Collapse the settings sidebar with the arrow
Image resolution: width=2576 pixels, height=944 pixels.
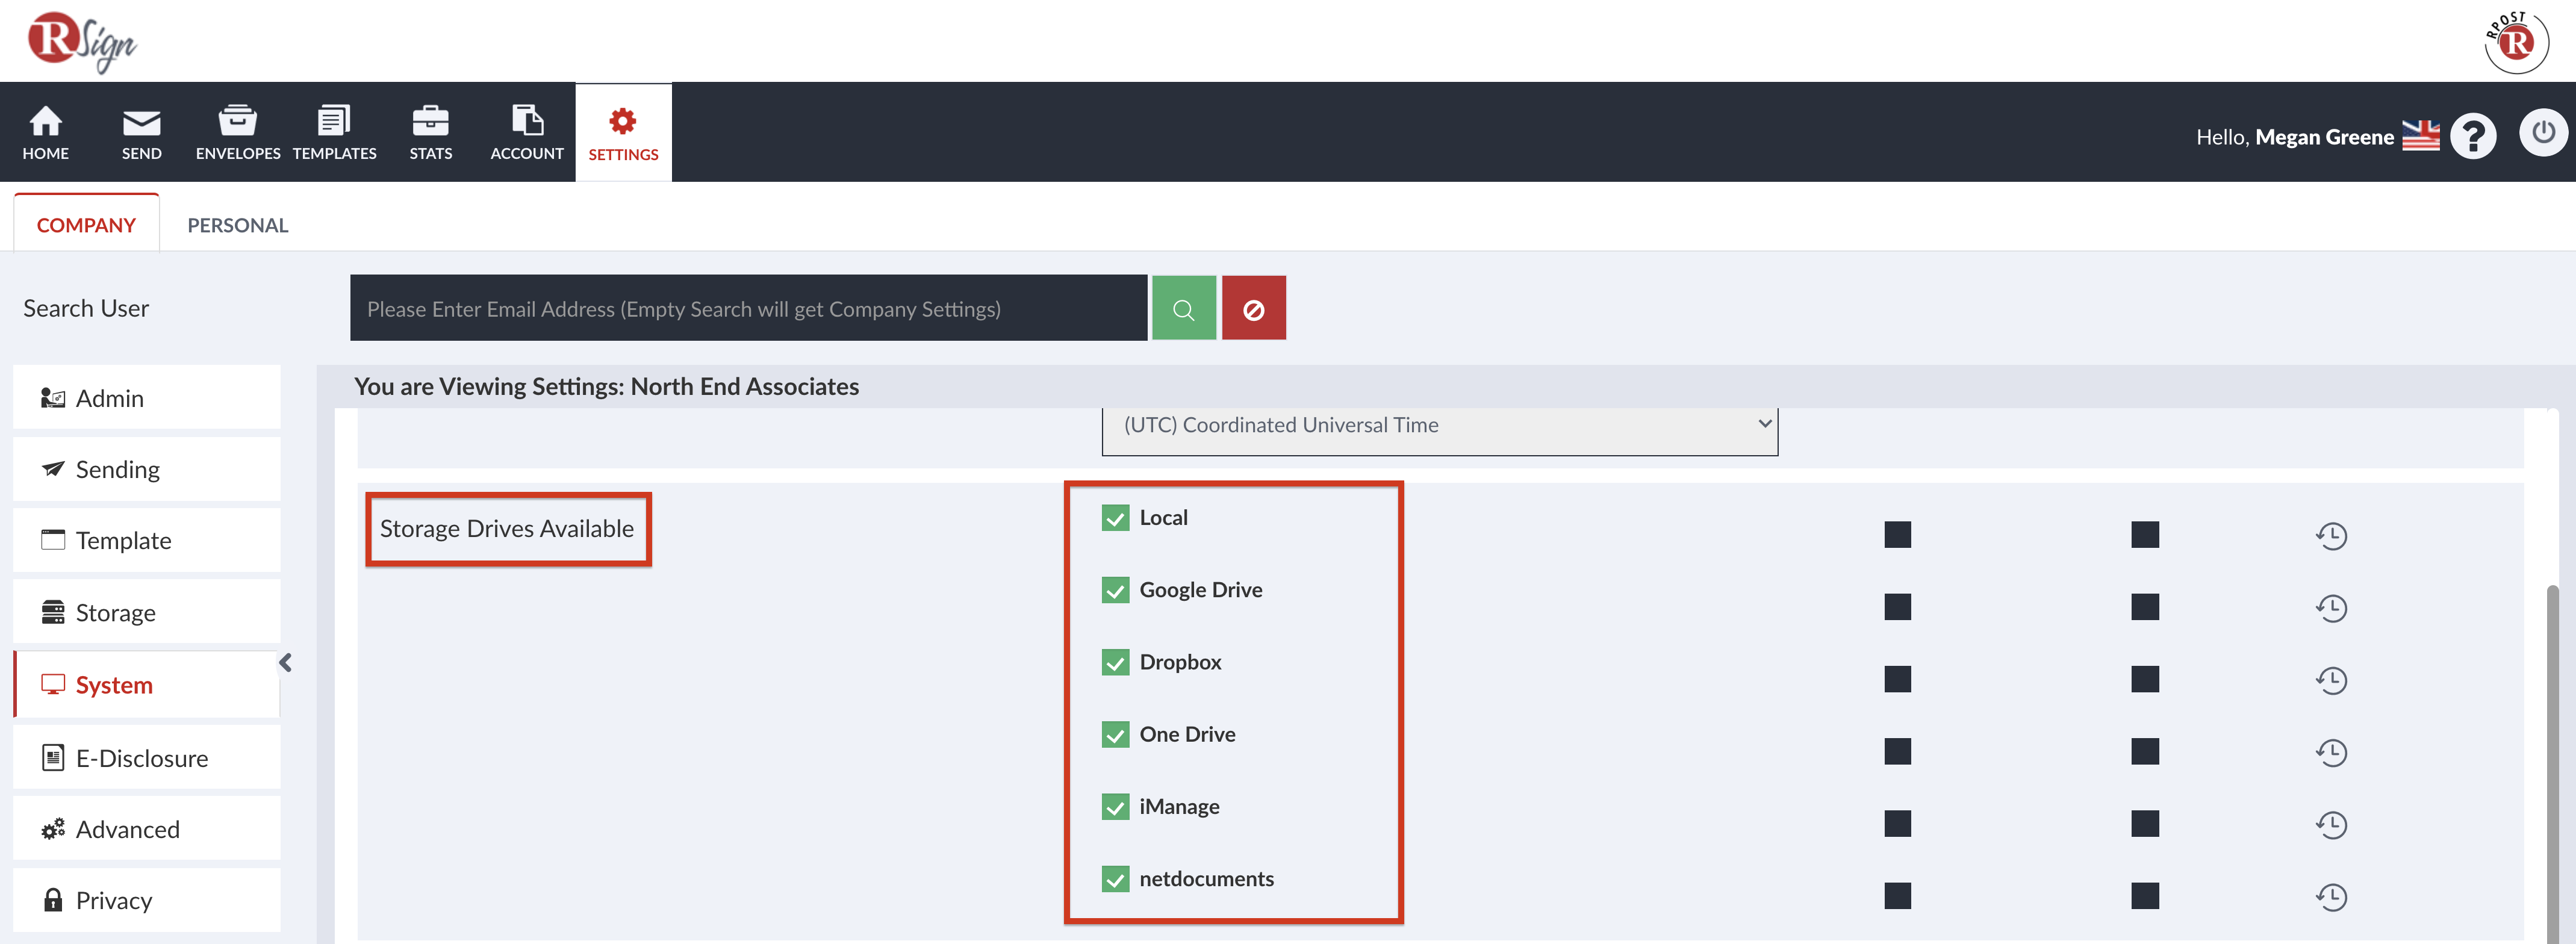pyautogui.click(x=286, y=662)
